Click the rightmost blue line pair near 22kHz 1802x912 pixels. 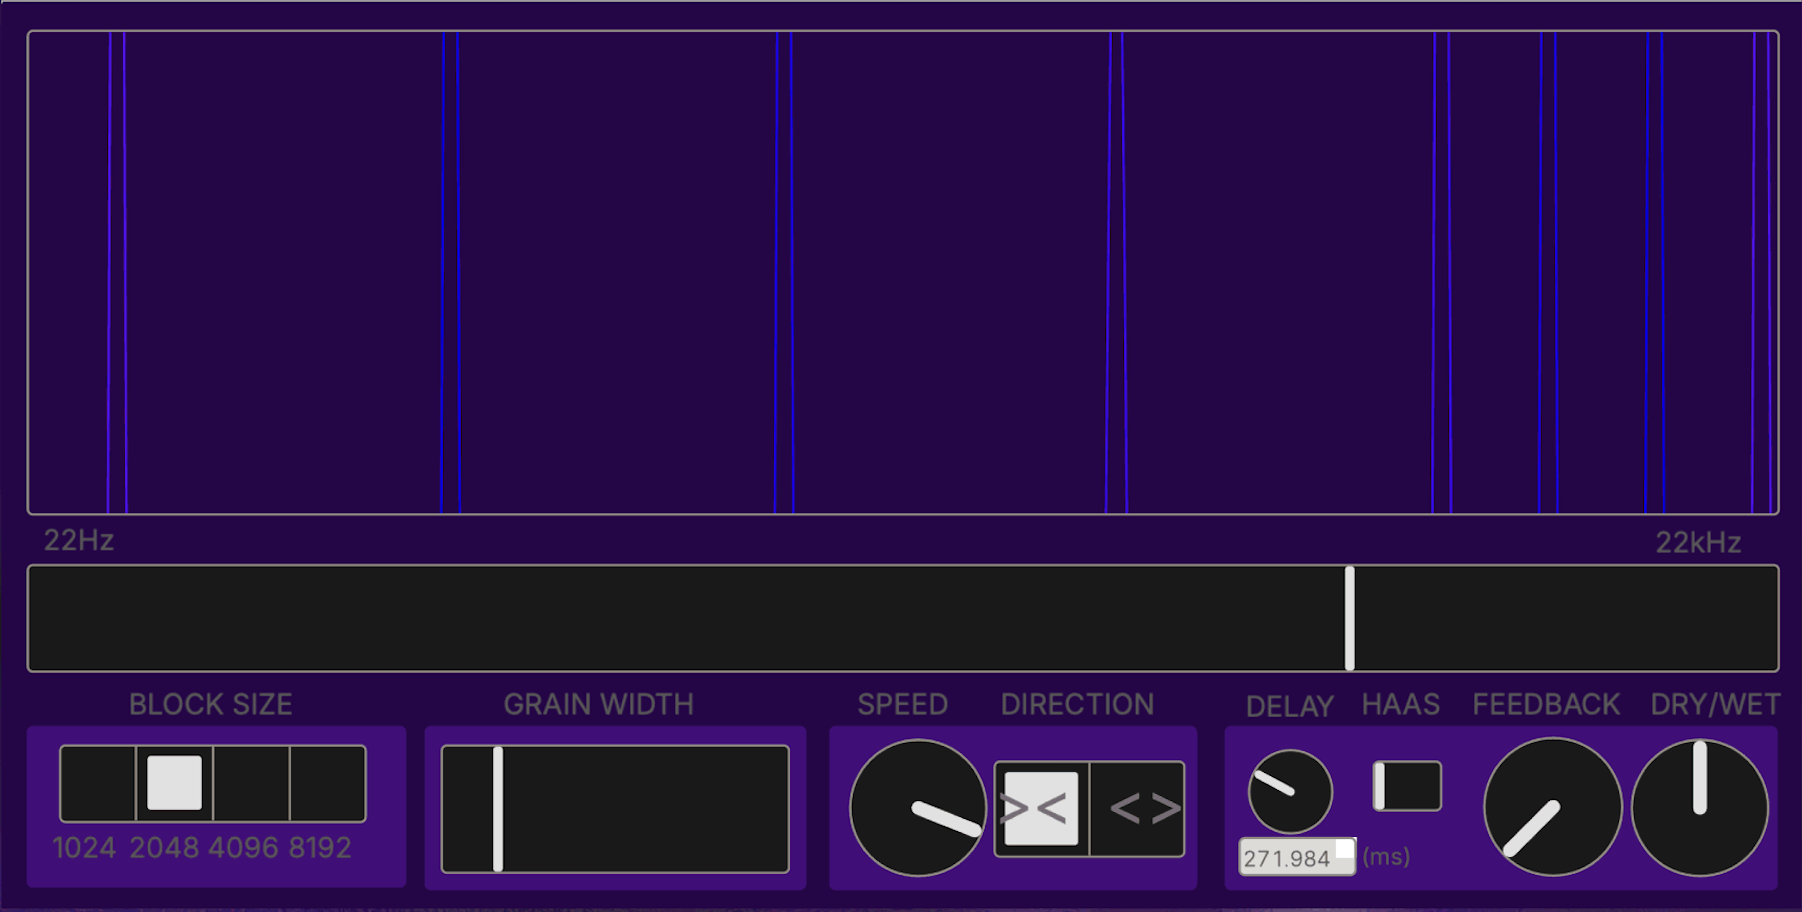coord(1762,272)
